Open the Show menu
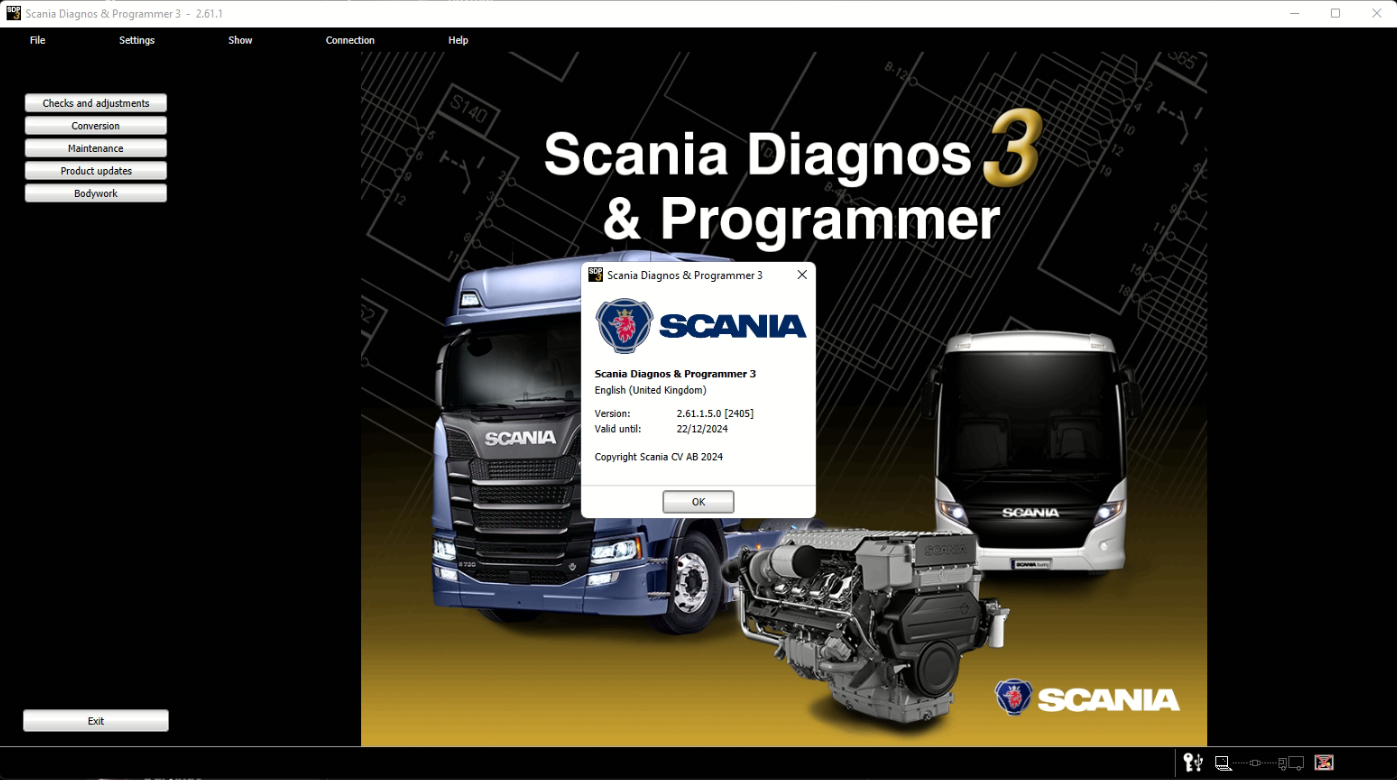The image size is (1397, 780). (x=240, y=40)
